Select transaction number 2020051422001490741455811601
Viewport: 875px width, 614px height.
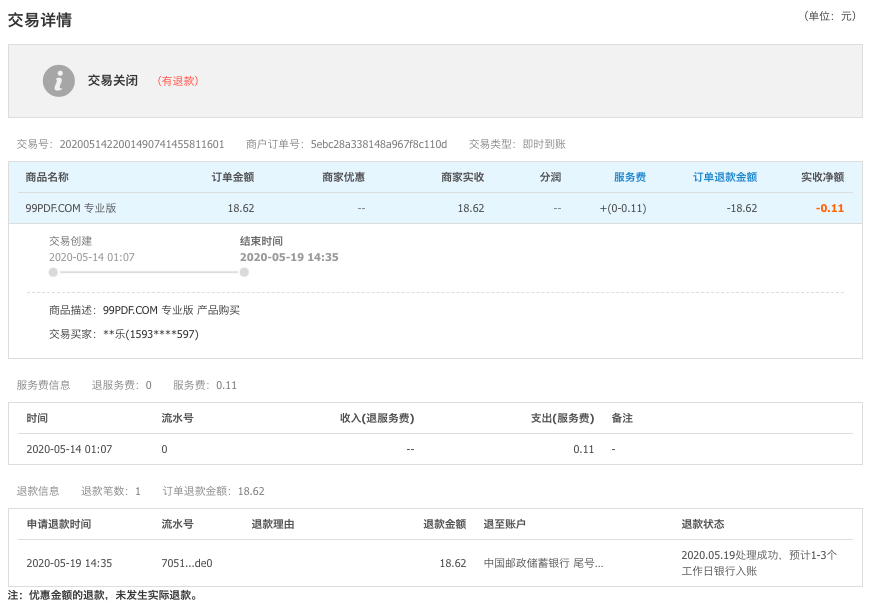pos(142,145)
